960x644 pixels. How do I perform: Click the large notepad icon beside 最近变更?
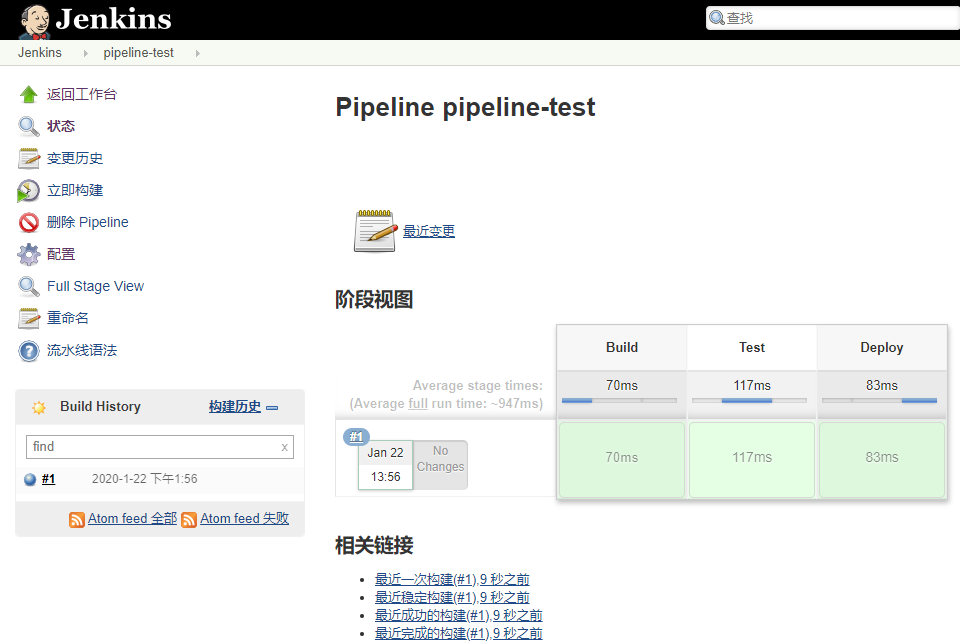[x=375, y=231]
